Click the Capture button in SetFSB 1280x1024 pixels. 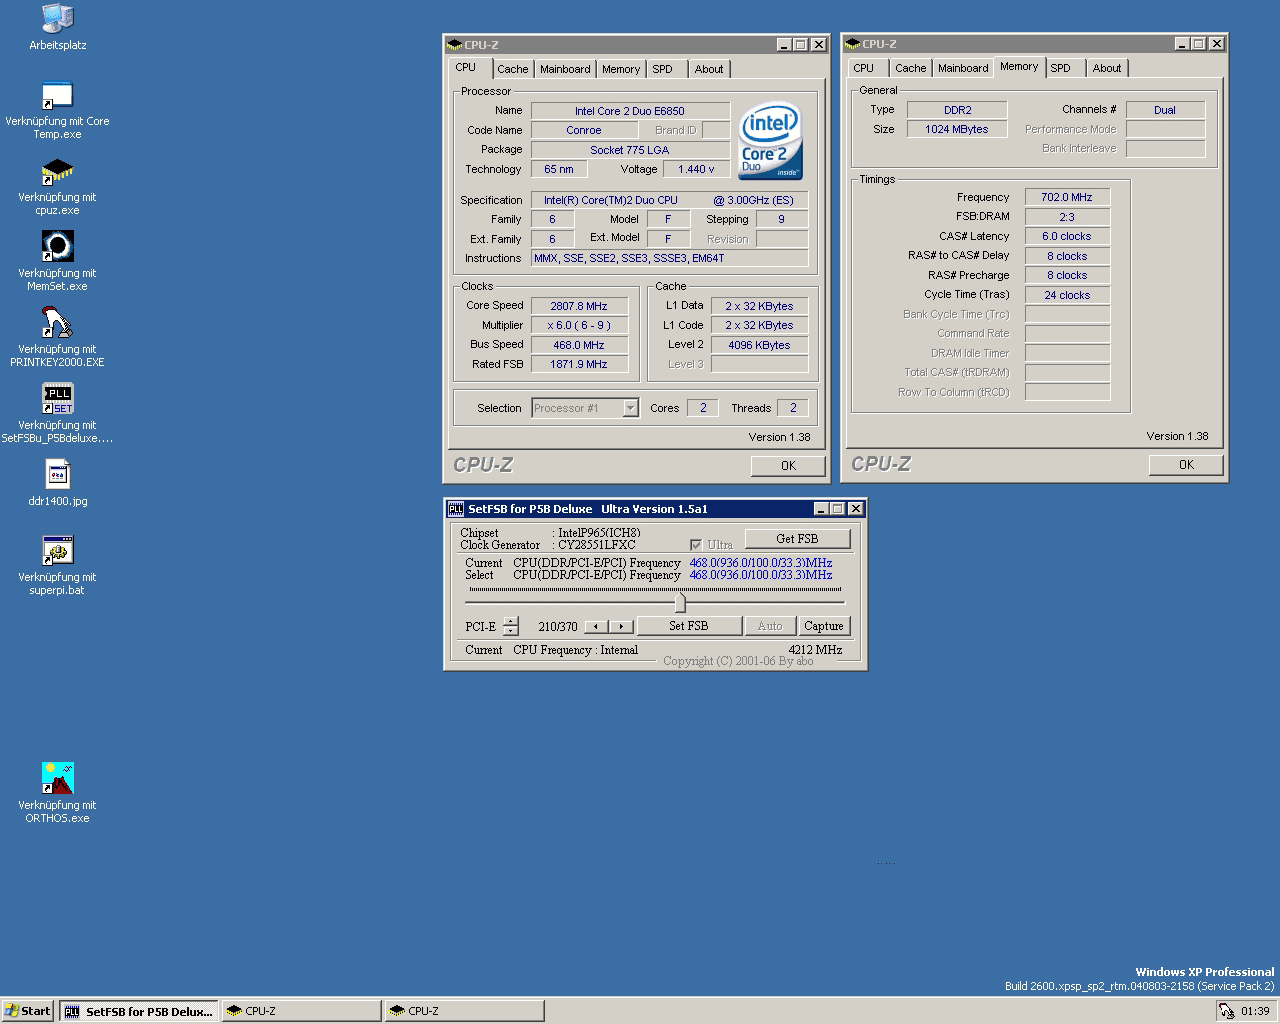click(824, 626)
